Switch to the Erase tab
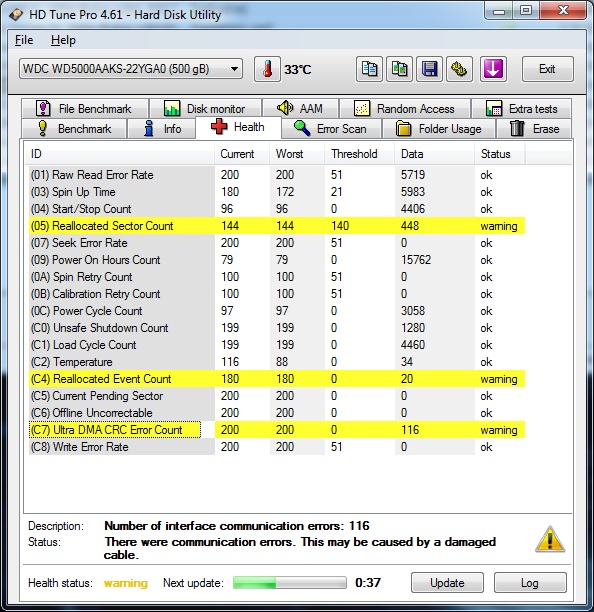 535,129
